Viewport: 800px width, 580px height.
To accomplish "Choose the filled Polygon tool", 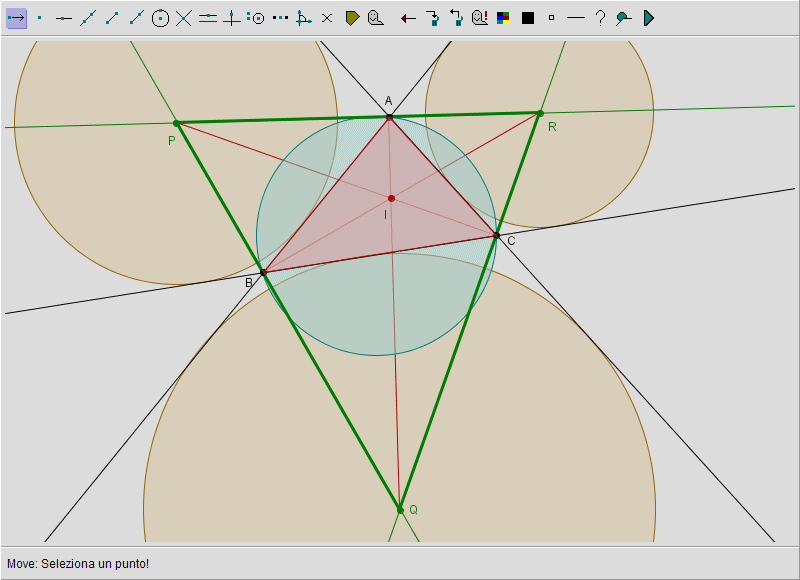I will [352, 18].
